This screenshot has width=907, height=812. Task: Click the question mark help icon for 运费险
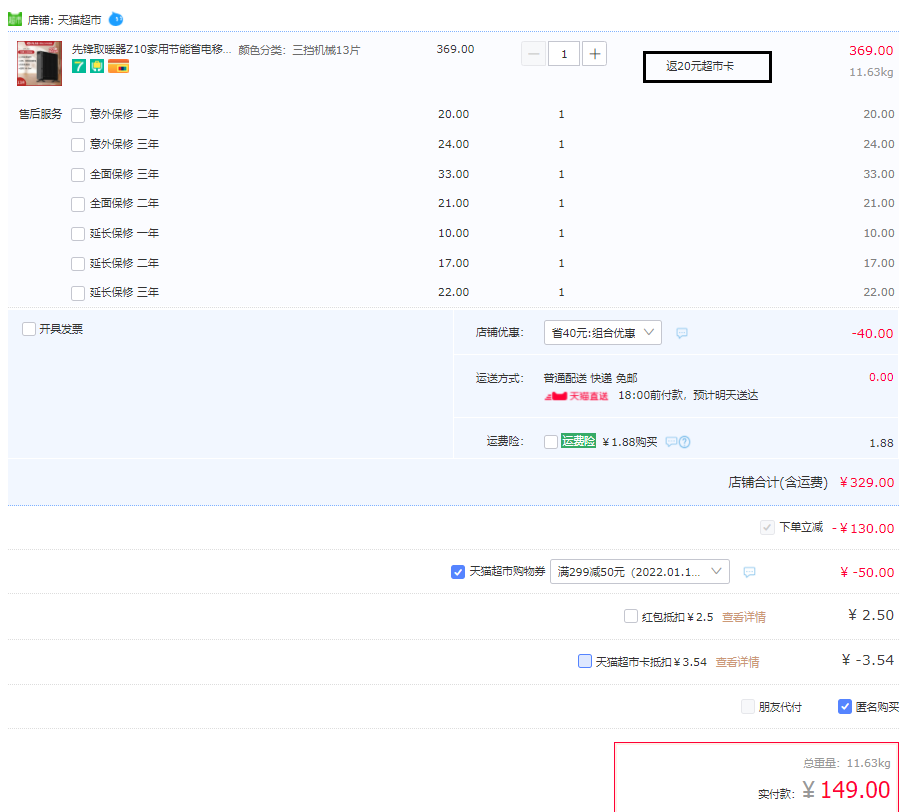[x=685, y=442]
